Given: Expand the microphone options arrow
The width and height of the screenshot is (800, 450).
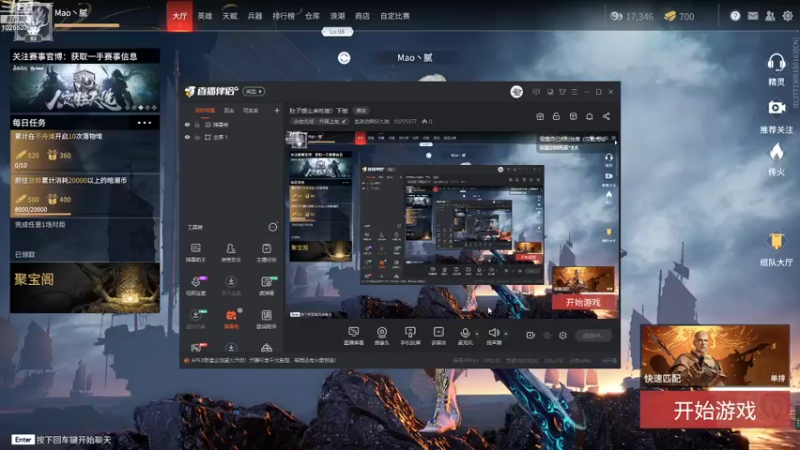Looking at the screenshot, I should (x=477, y=334).
